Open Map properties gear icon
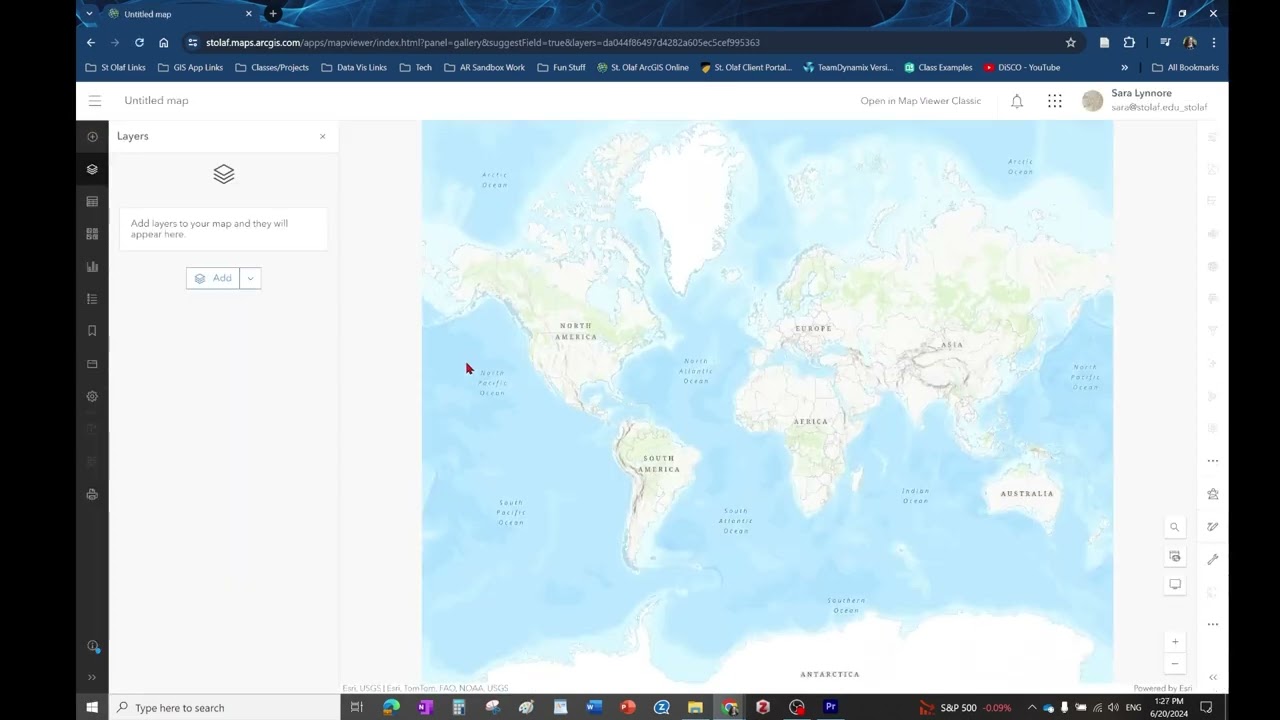This screenshot has height=720, width=1280. coord(92,396)
